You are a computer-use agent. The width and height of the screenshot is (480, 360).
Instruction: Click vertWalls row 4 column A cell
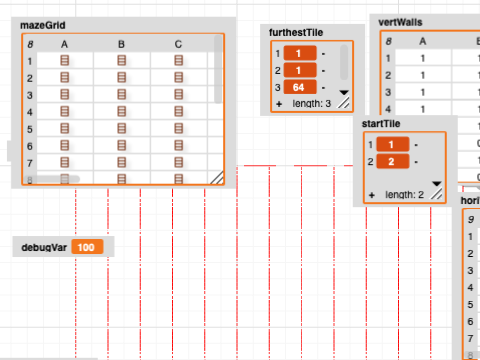click(423, 109)
